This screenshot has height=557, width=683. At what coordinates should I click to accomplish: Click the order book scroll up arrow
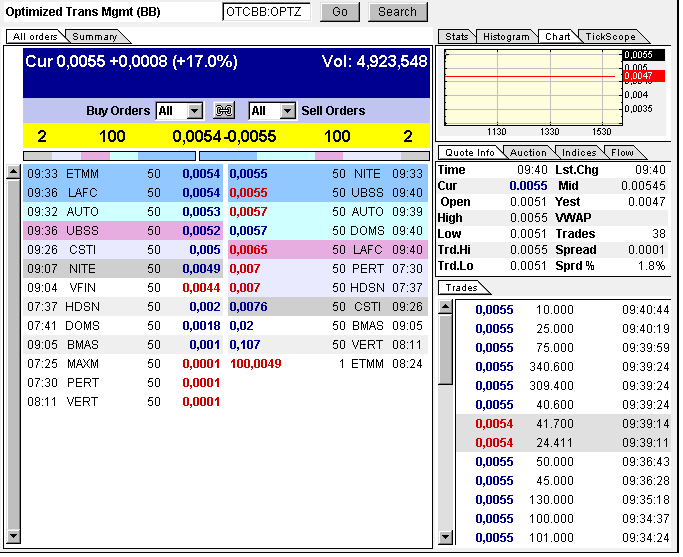pos(14,172)
